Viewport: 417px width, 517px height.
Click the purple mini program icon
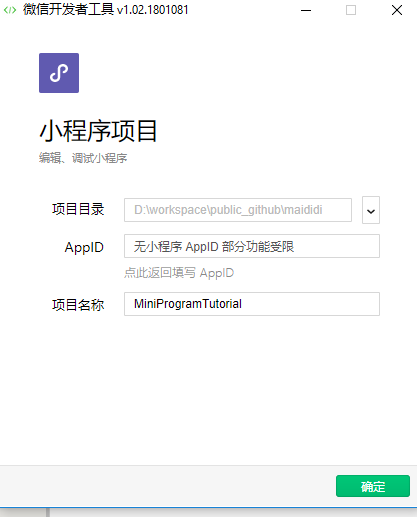[x=59, y=73]
